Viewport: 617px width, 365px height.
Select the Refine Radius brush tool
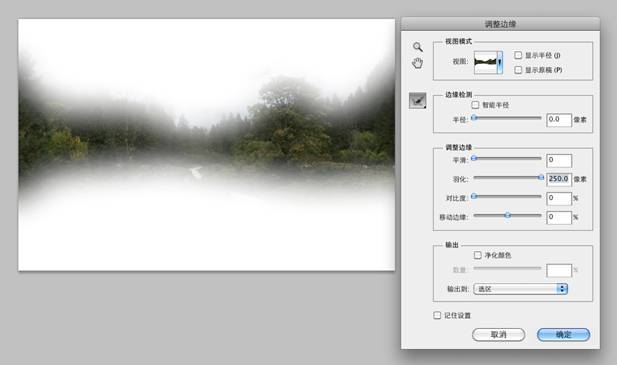(417, 101)
